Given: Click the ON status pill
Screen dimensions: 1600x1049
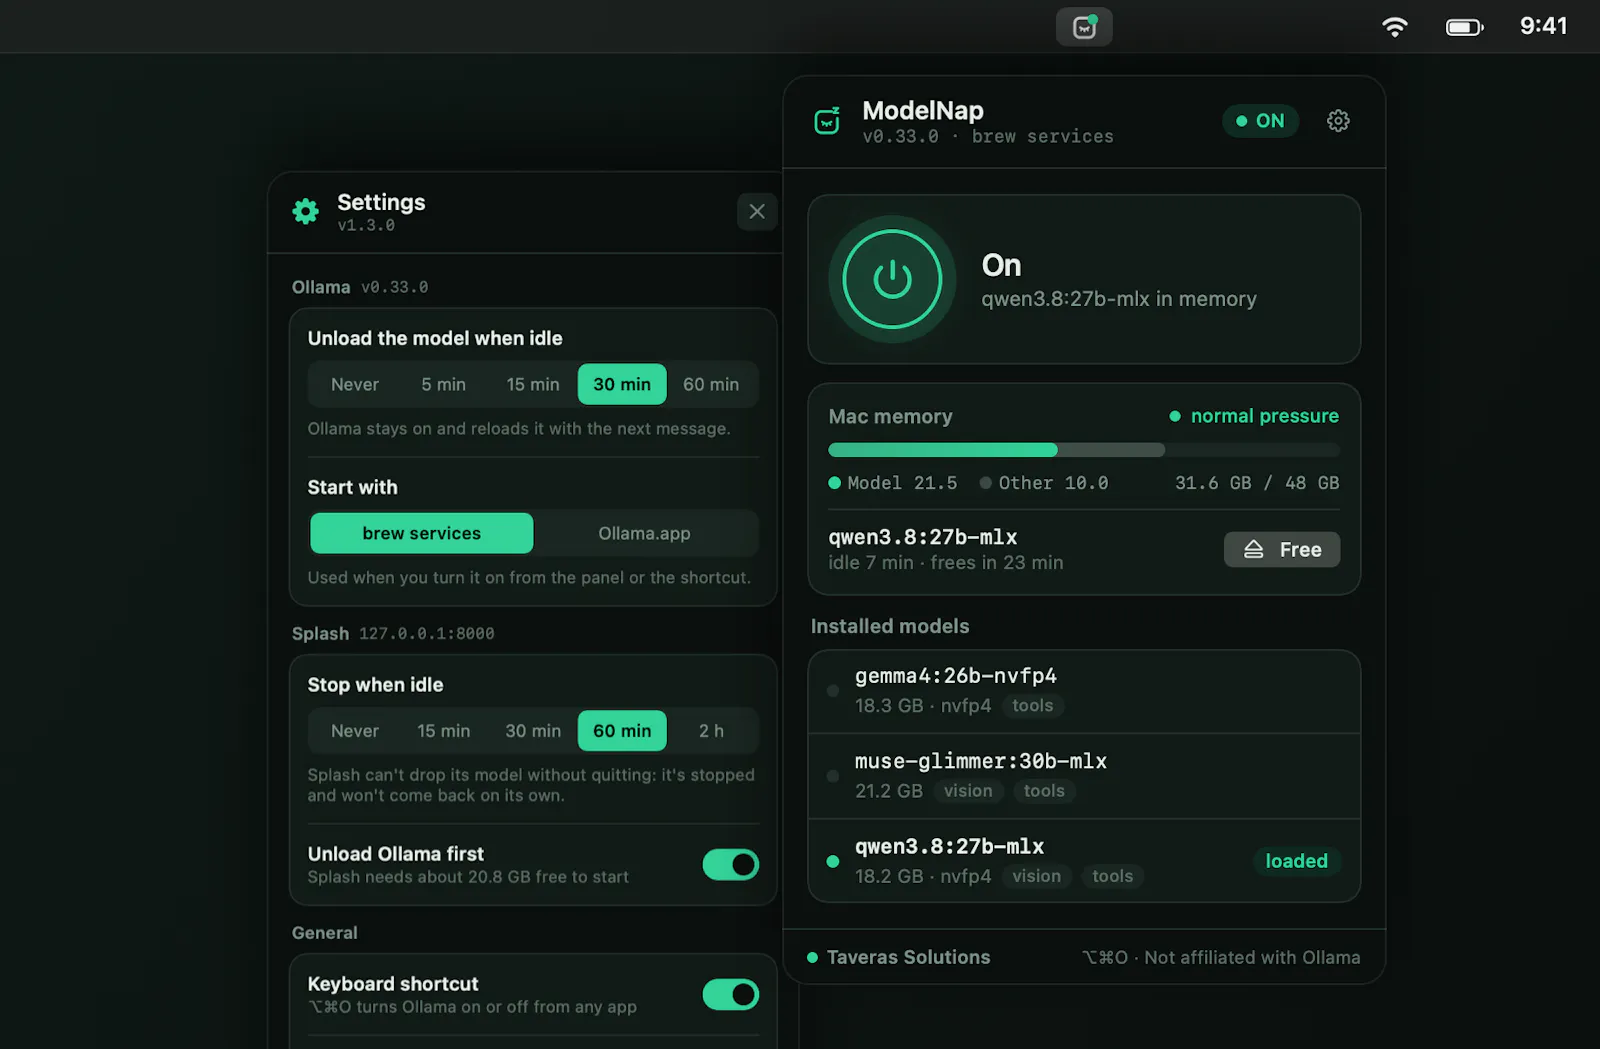Looking at the screenshot, I should pos(1260,121).
